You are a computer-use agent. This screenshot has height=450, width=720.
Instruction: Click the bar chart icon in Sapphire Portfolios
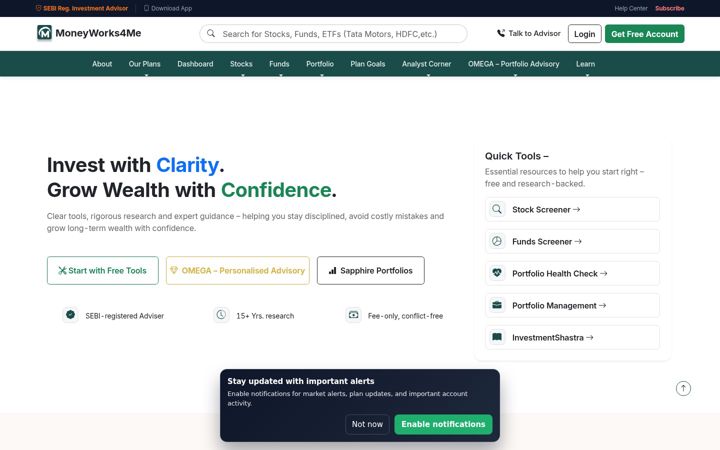[332, 271]
